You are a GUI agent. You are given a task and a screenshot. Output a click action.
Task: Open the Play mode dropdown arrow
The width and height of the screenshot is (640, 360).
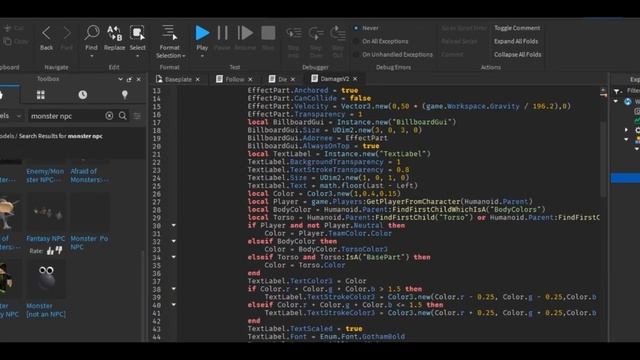click(x=202, y=56)
